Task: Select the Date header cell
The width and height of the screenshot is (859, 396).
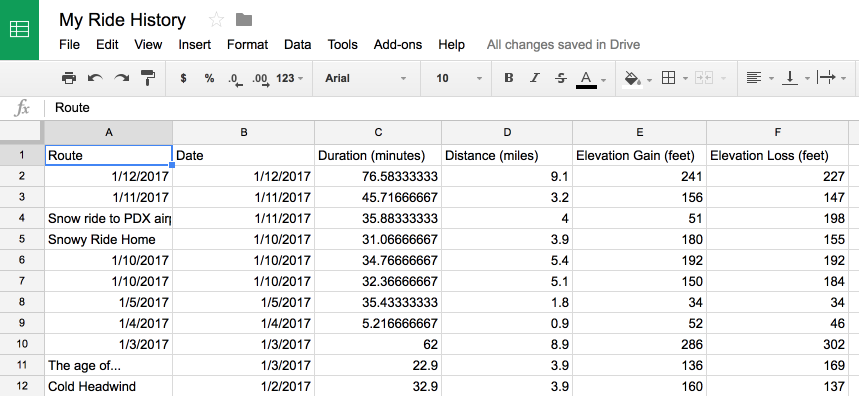Action: click(243, 156)
